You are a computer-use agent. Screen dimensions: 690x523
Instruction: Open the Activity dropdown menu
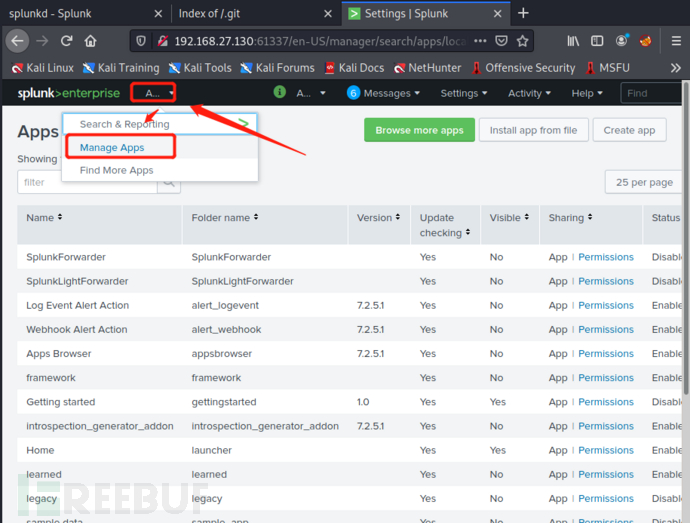pyautogui.click(x=529, y=93)
